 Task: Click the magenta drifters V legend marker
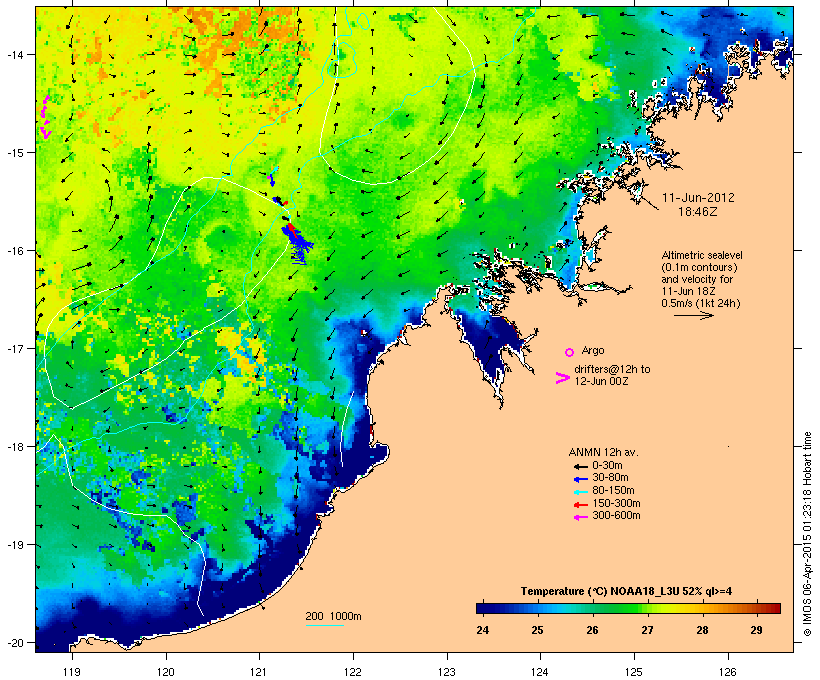click(x=563, y=378)
